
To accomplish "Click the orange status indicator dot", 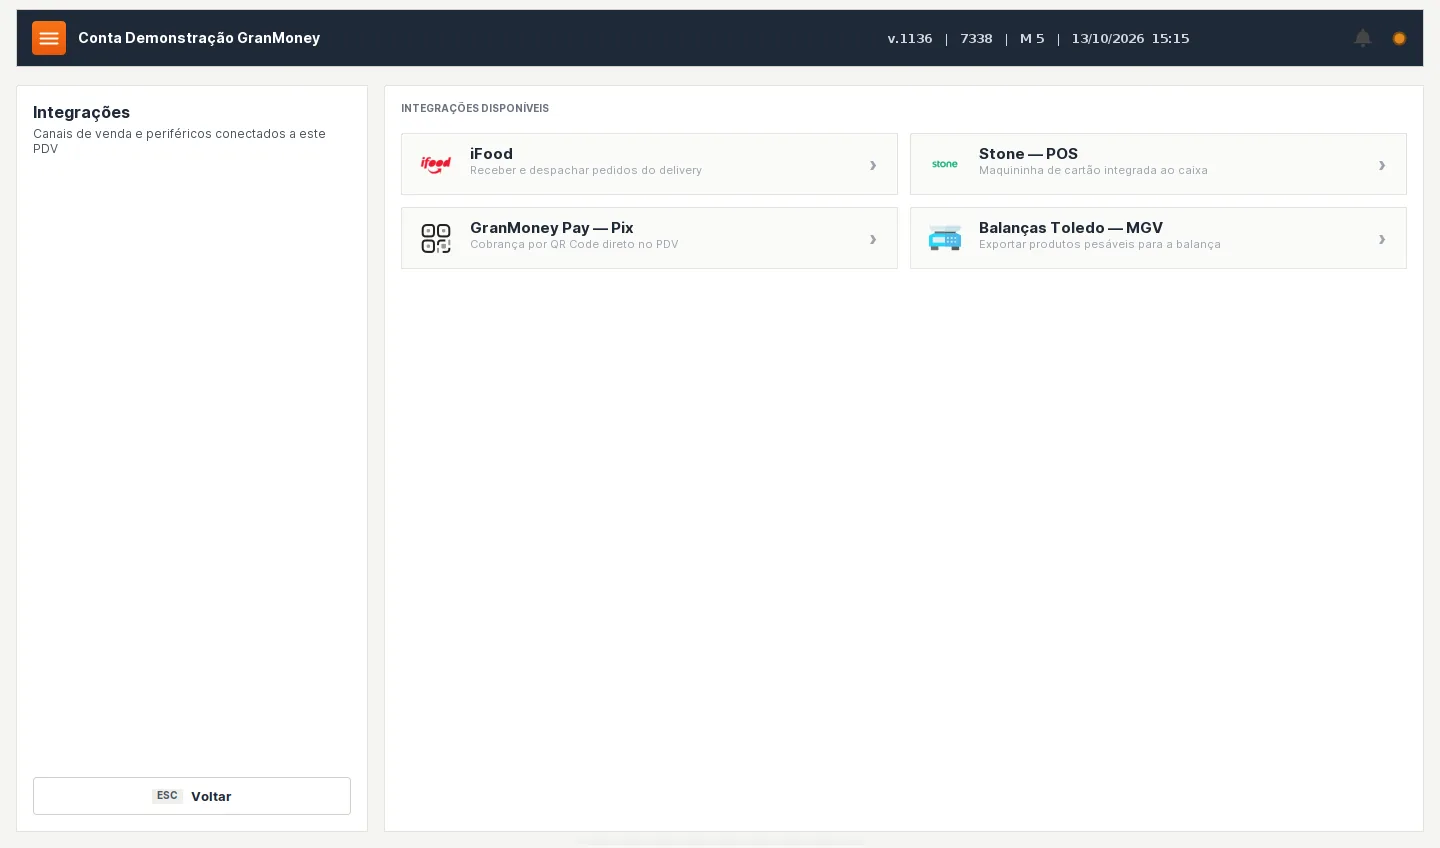I will click(1399, 38).
